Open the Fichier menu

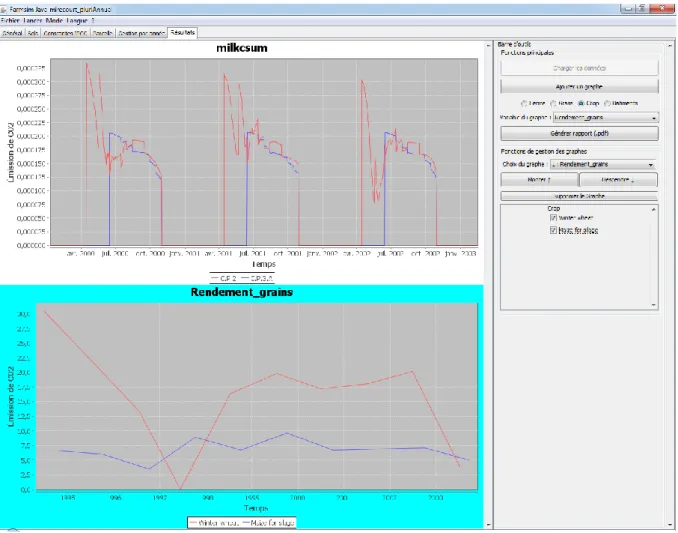pos(10,20)
